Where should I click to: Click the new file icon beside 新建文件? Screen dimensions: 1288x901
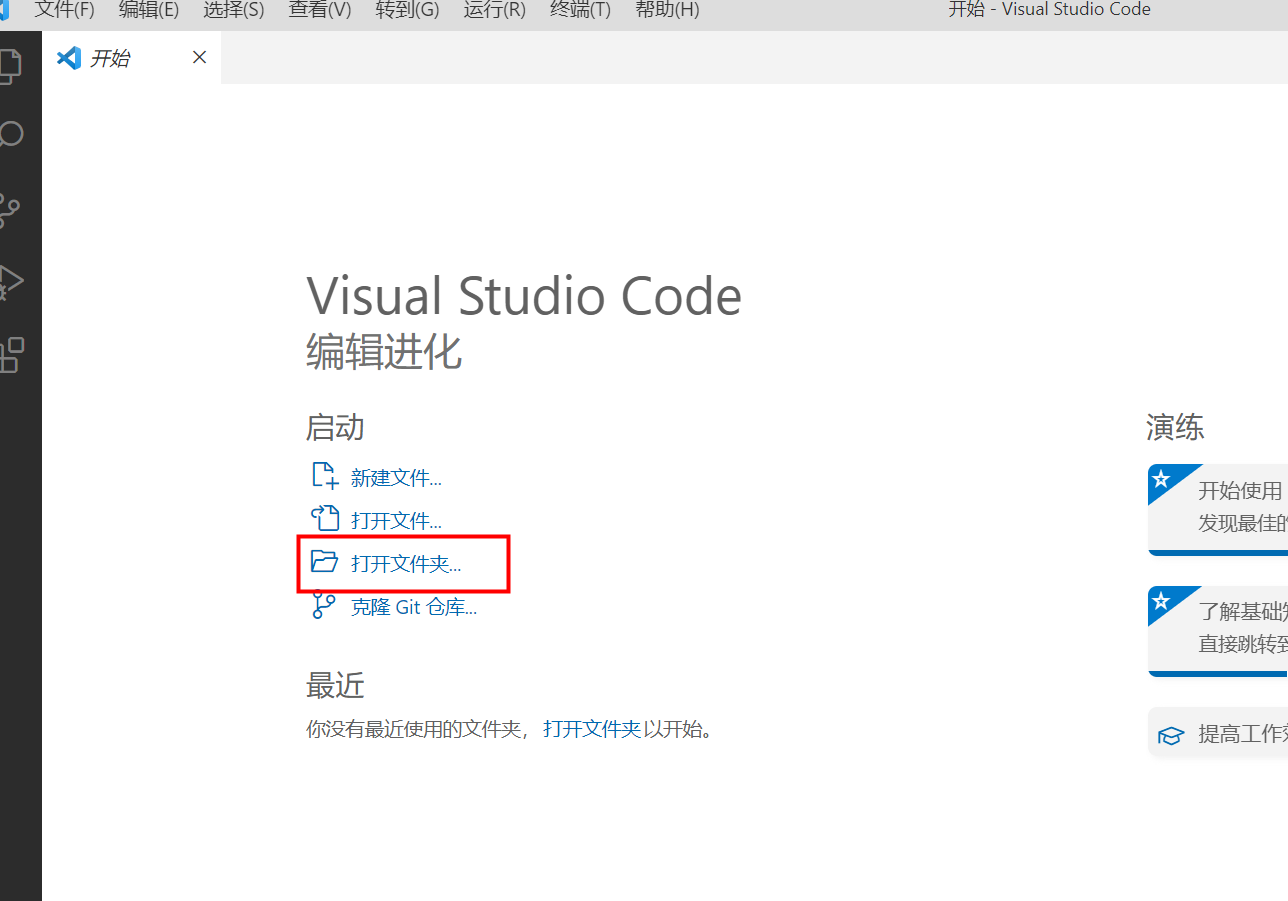pos(325,475)
